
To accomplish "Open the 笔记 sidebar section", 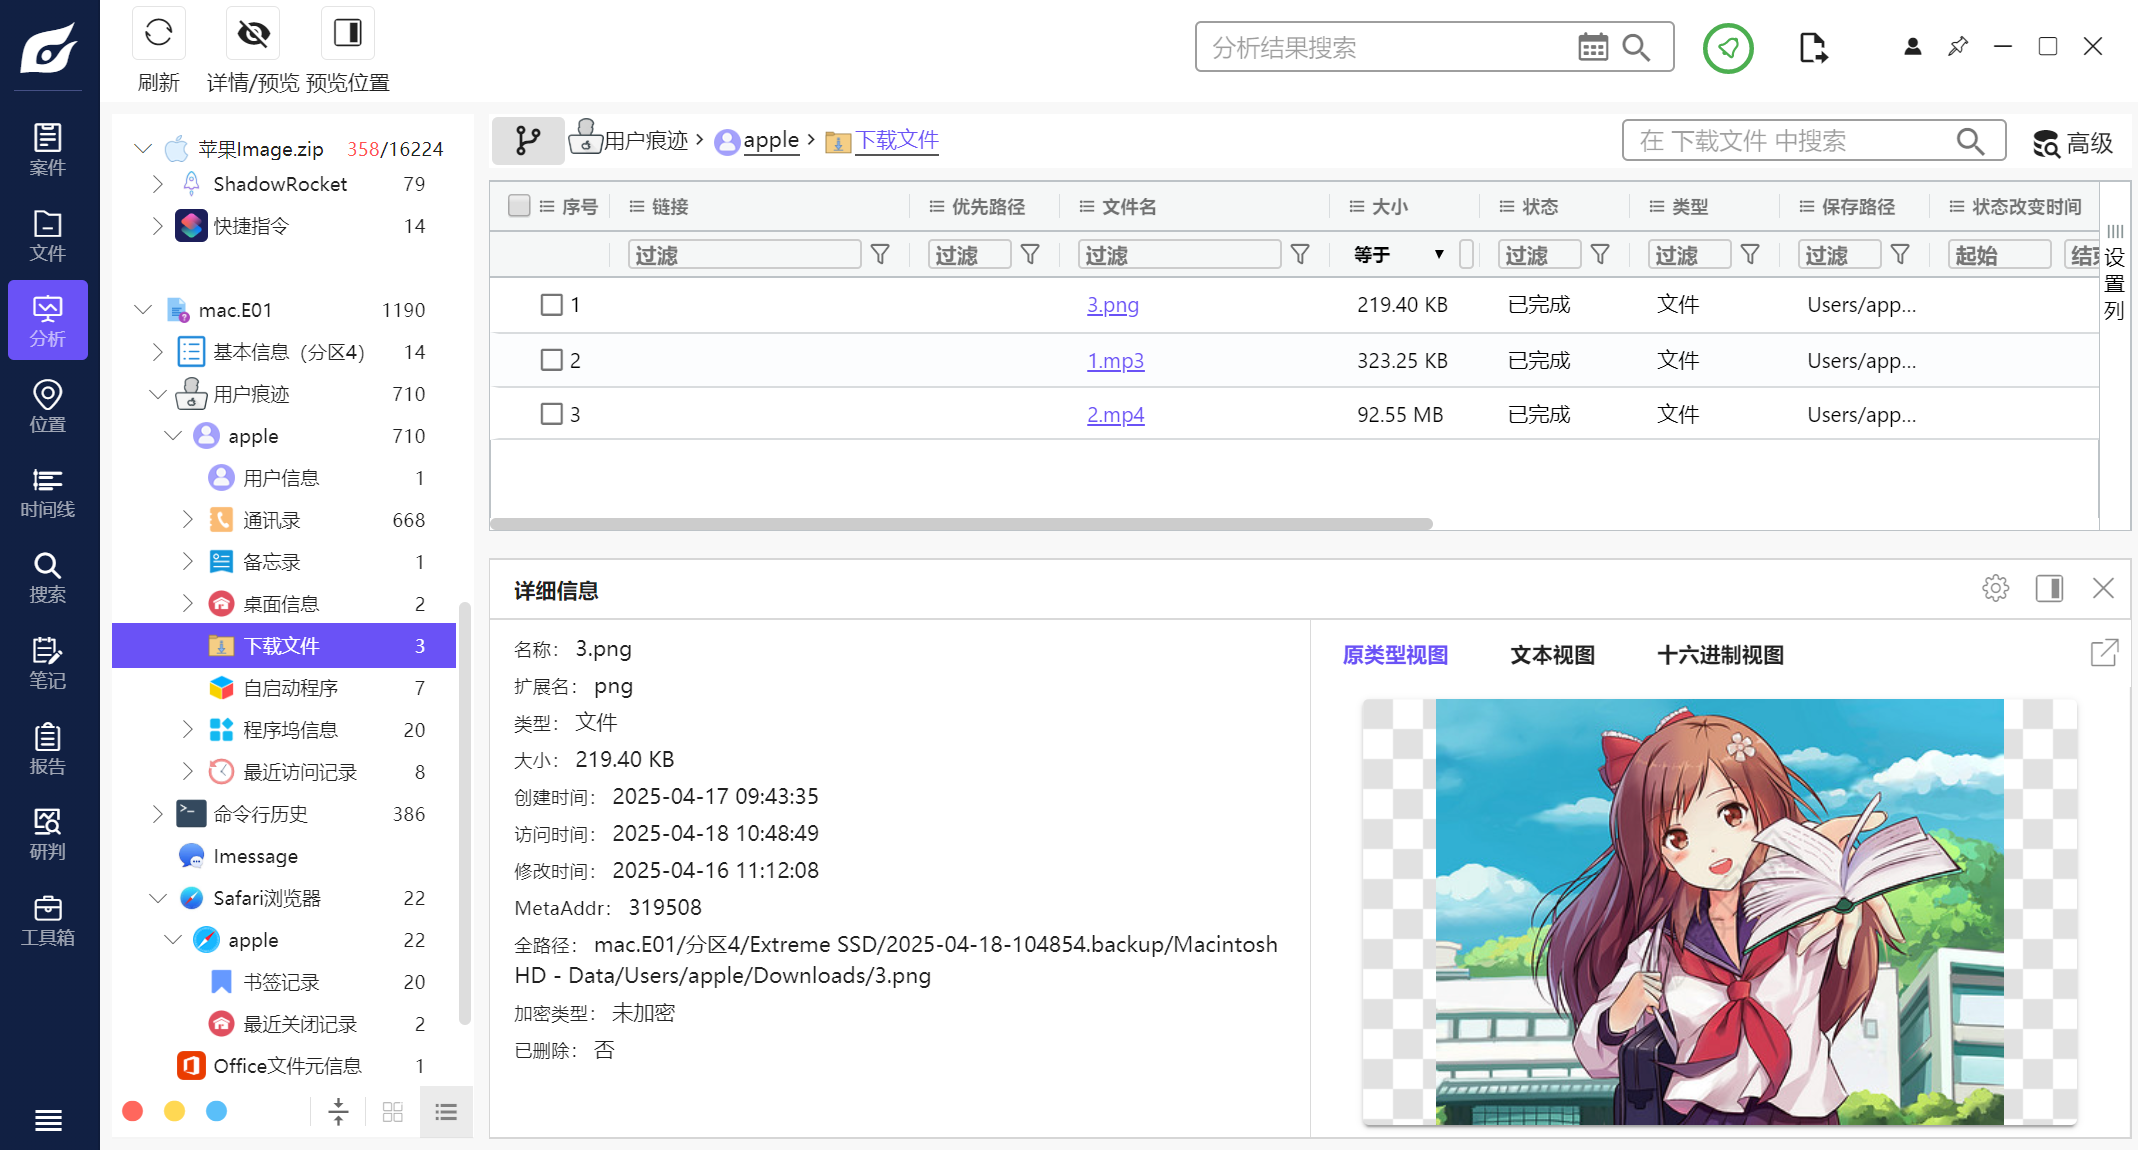I will pos(48,663).
